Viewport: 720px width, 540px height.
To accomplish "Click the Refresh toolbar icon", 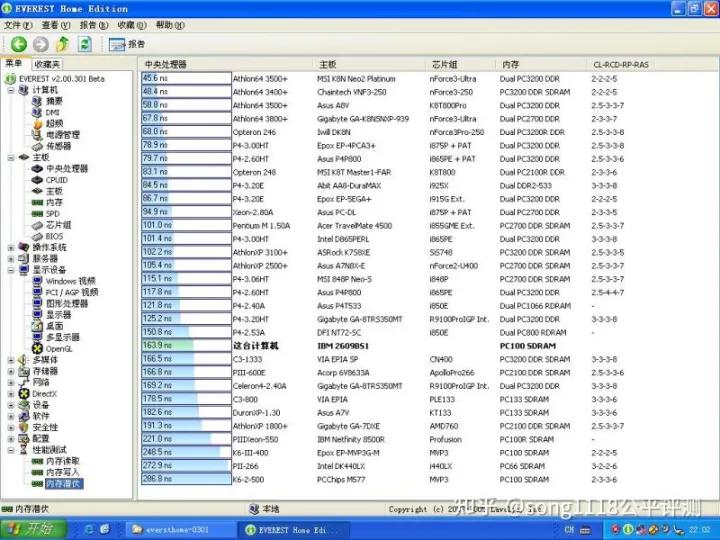I will click(85, 44).
